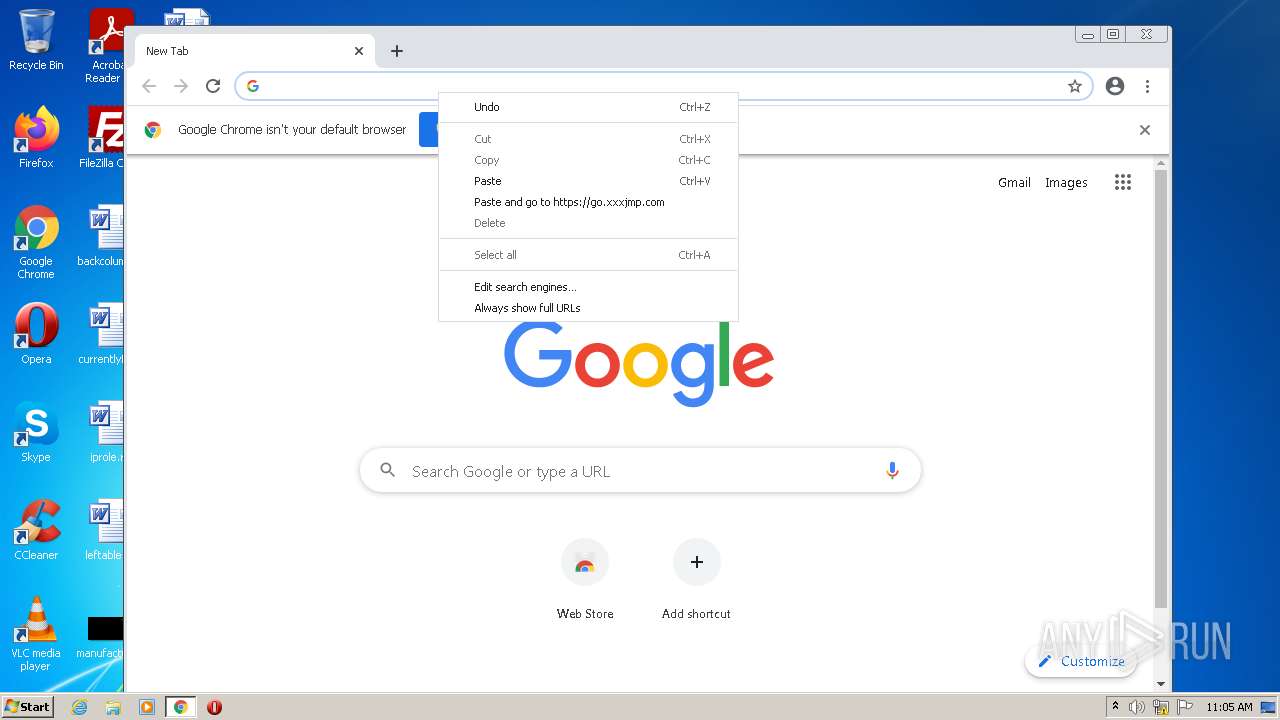
Task: Choose Paste and go to https://go.xxxjmp.com
Action: click(x=588, y=202)
